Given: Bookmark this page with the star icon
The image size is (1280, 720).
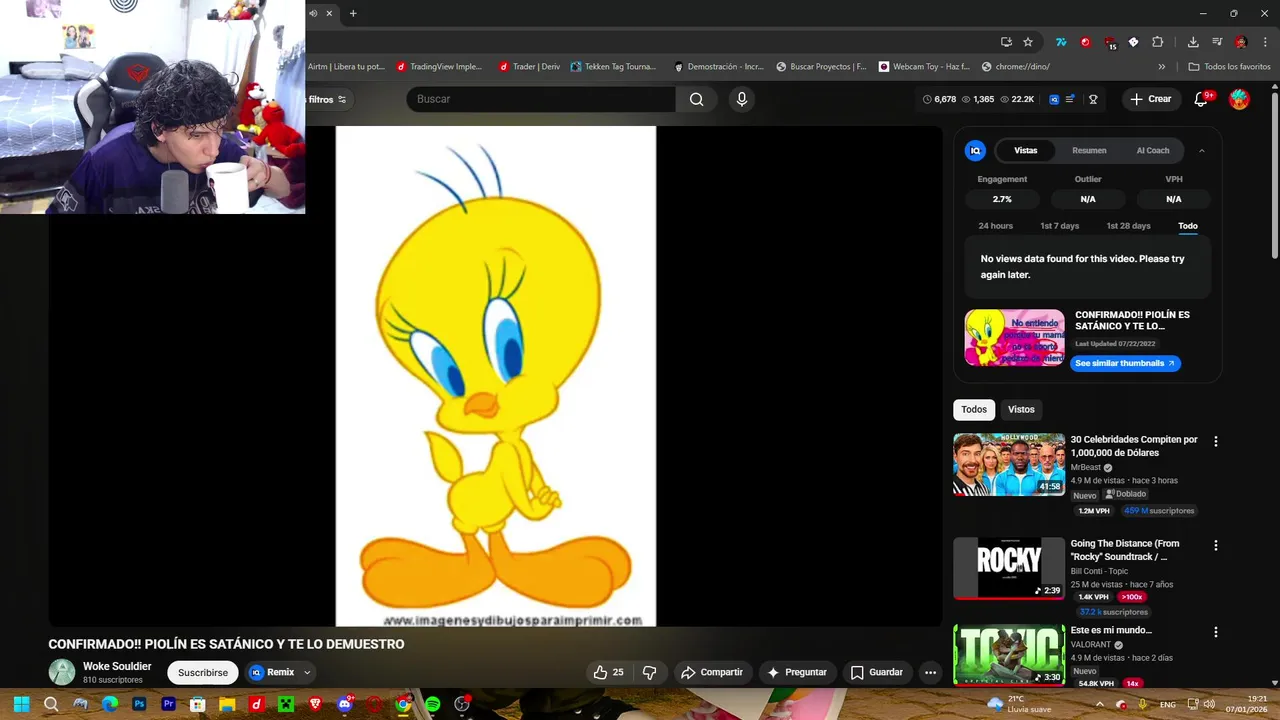Looking at the screenshot, I should [1028, 42].
